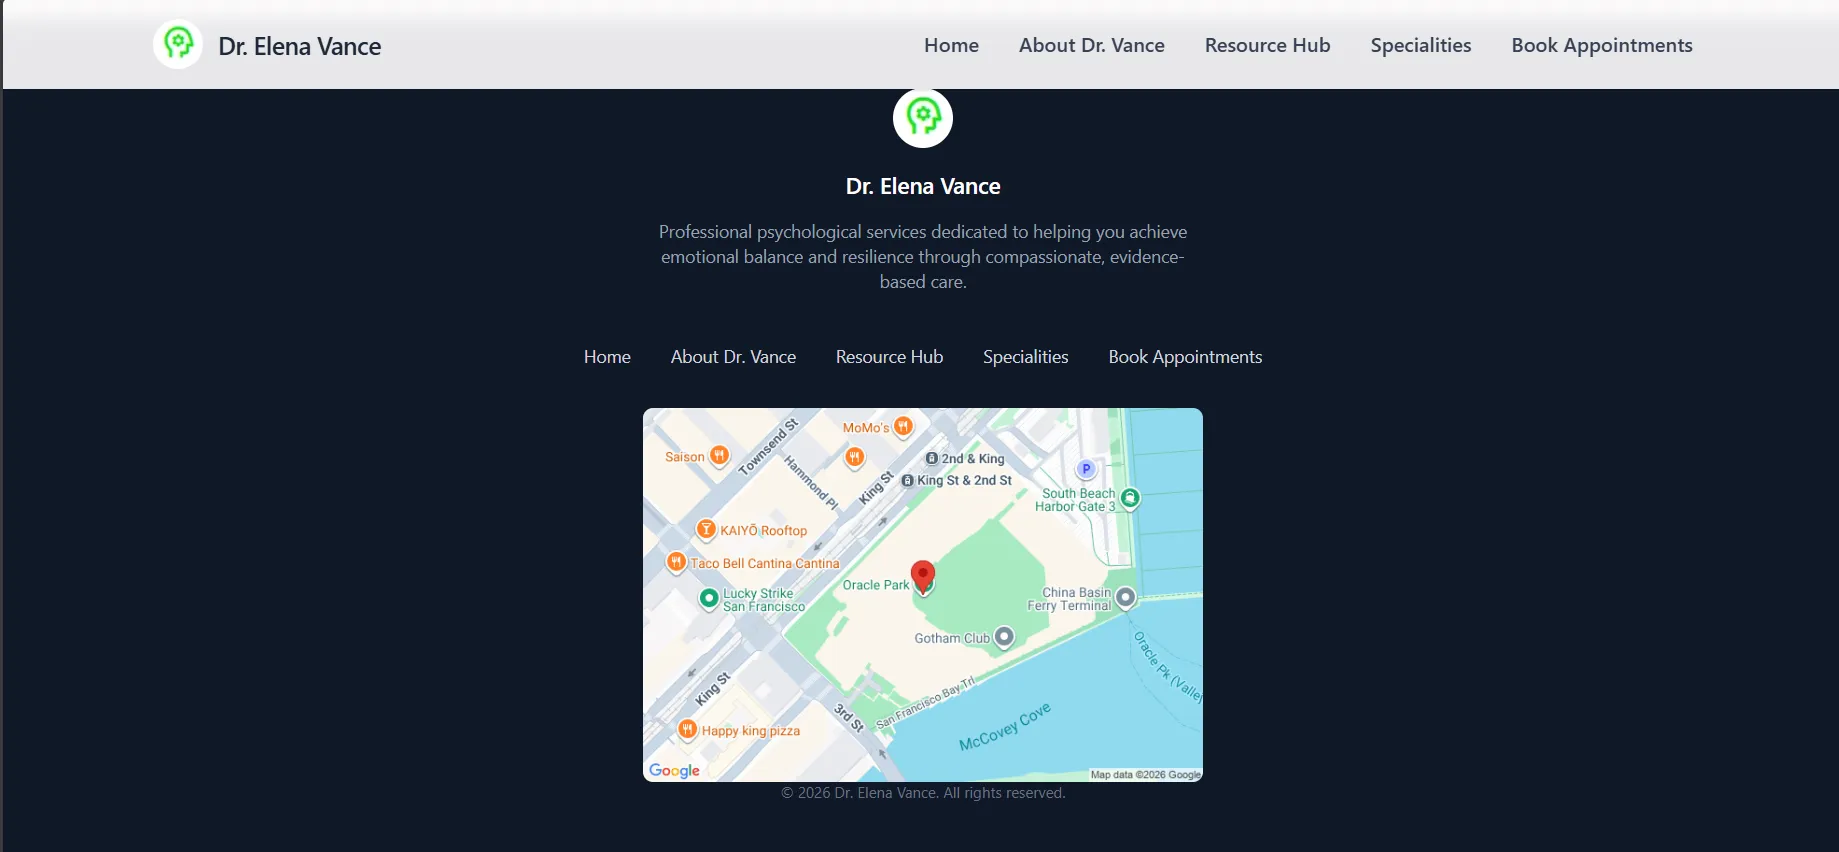The image size is (1839, 852).
Task: Open Home in the top navigation
Action: 951,45
